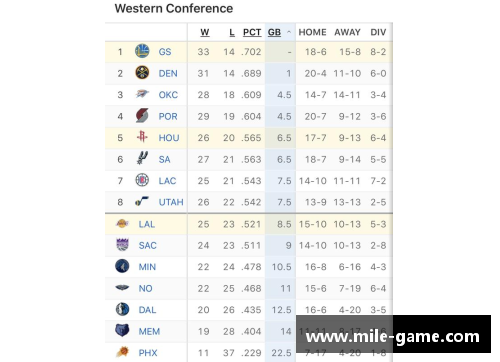The width and height of the screenshot is (500, 362).
Task: Click the Lakers logo icon
Action: tap(122, 223)
